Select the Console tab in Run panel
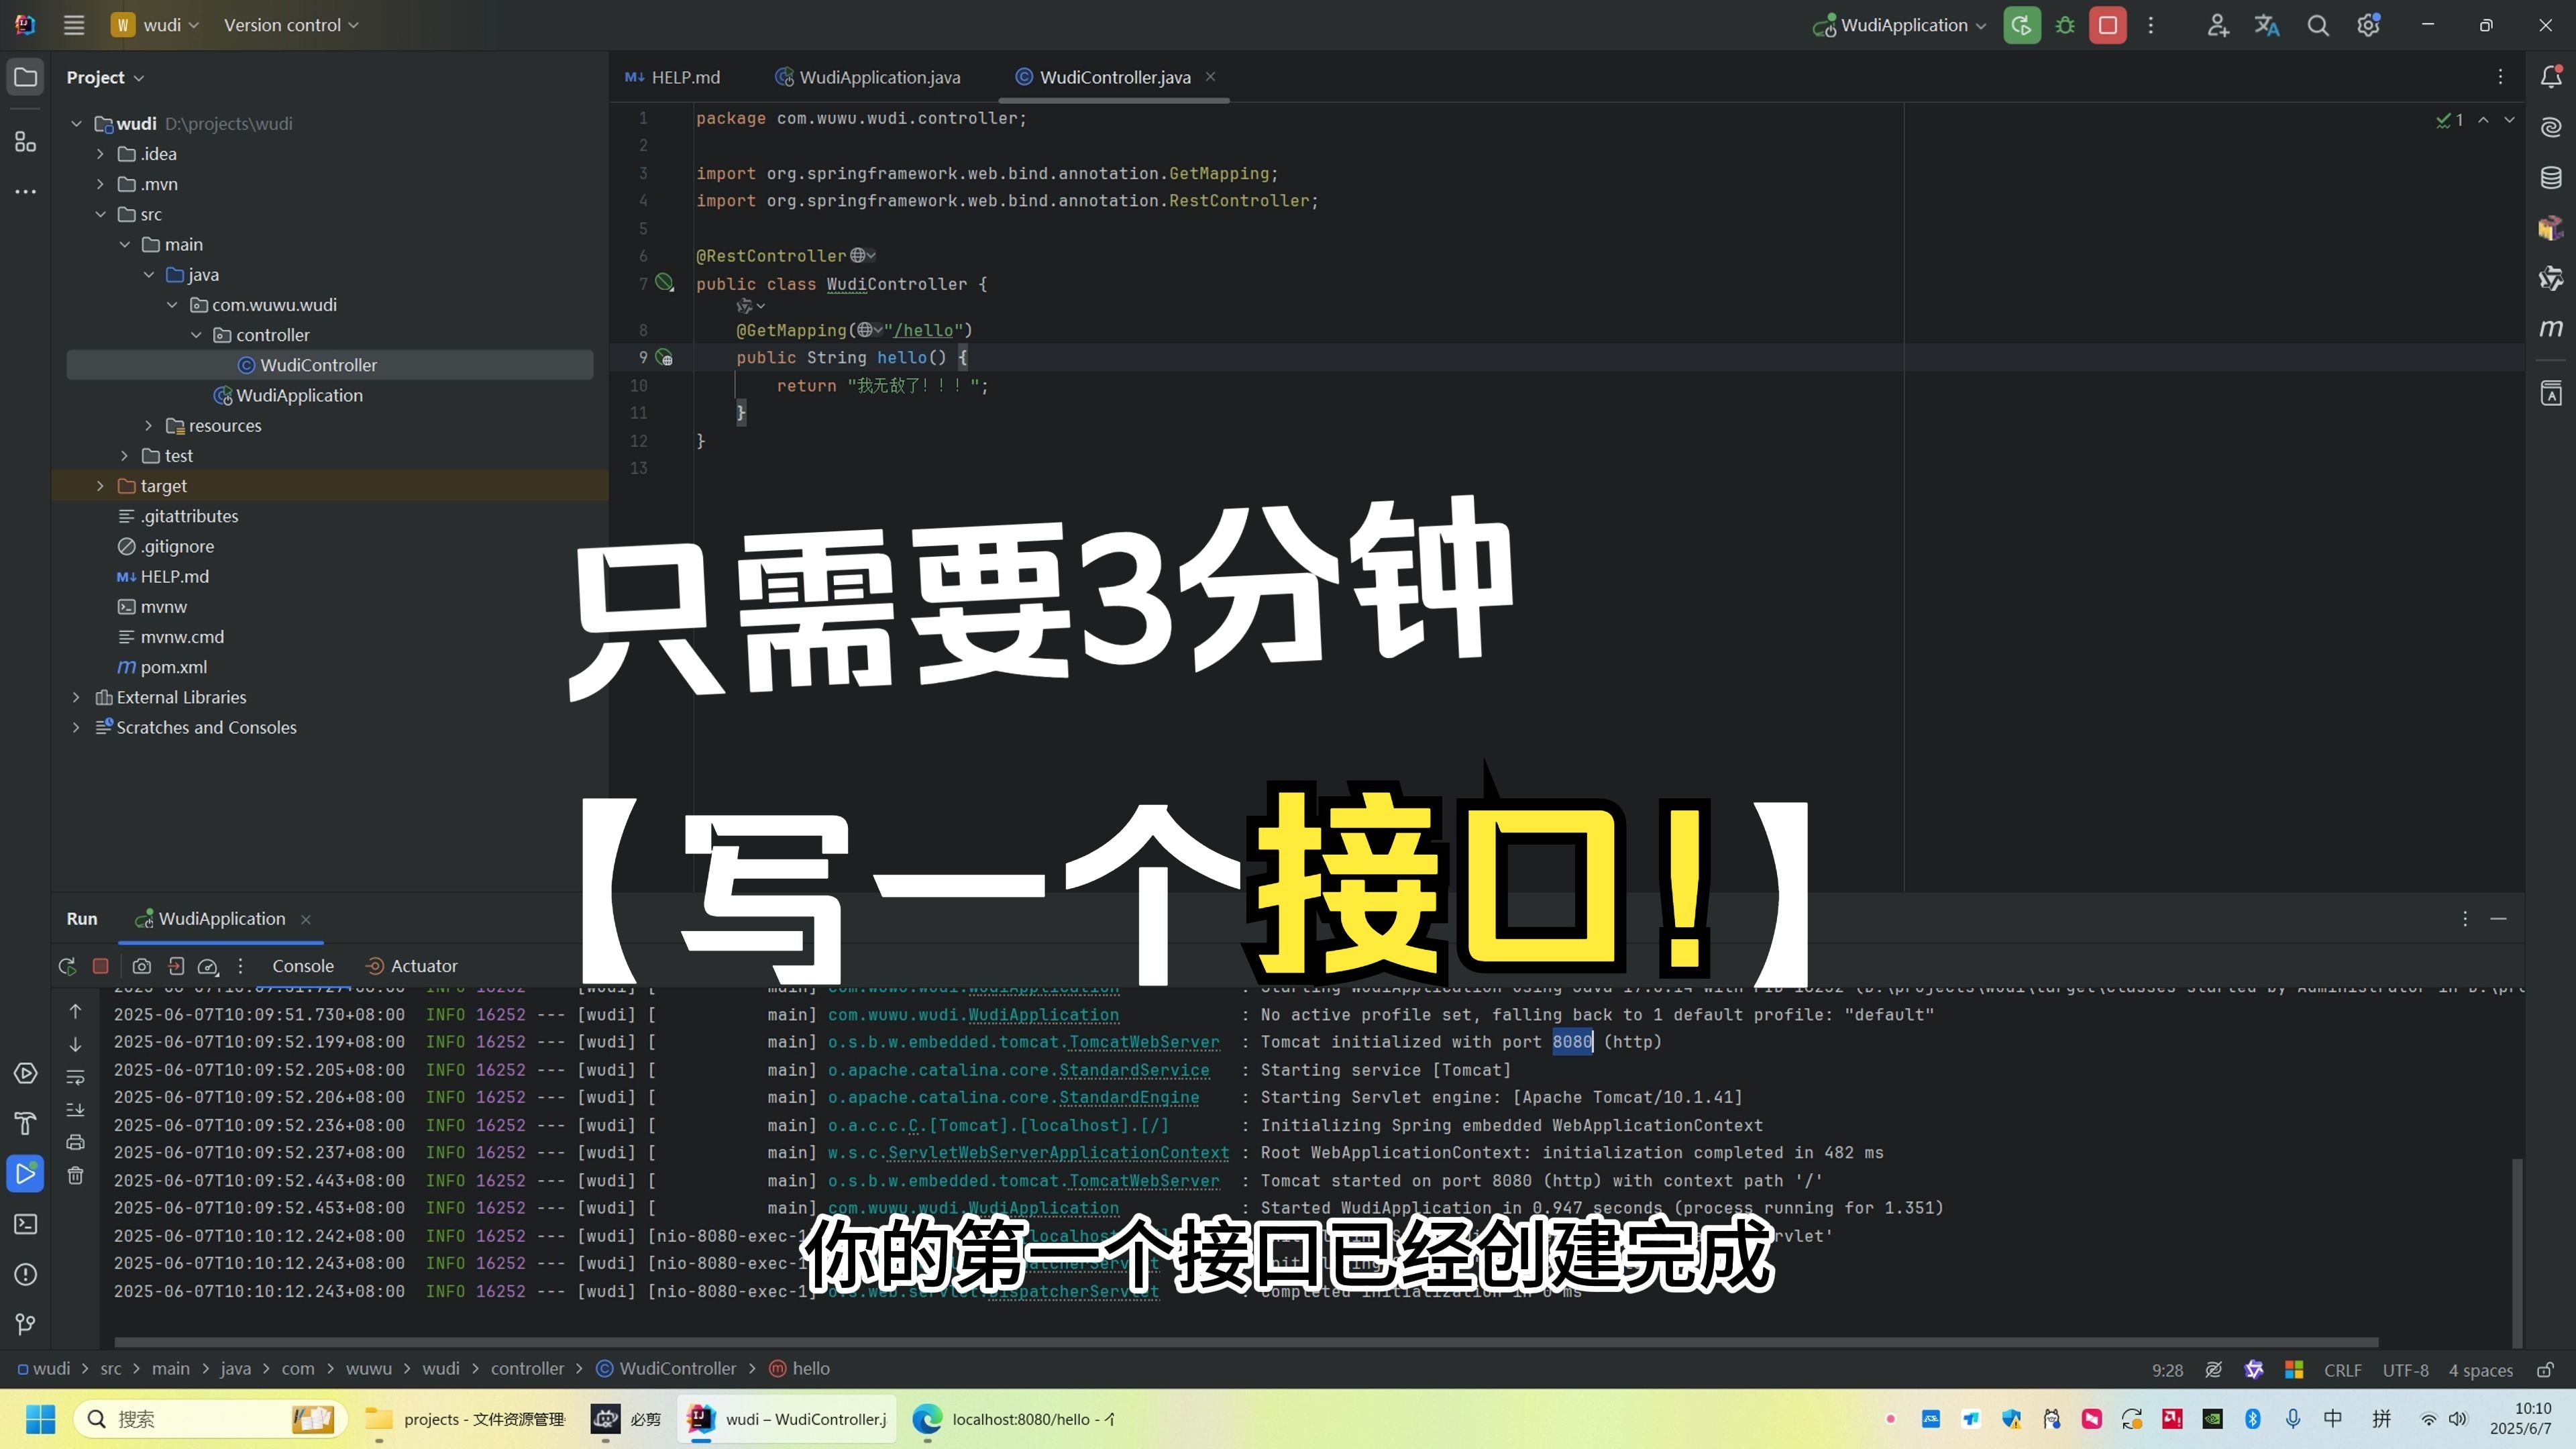The width and height of the screenshot is (2576, 1449). [303, 966]
